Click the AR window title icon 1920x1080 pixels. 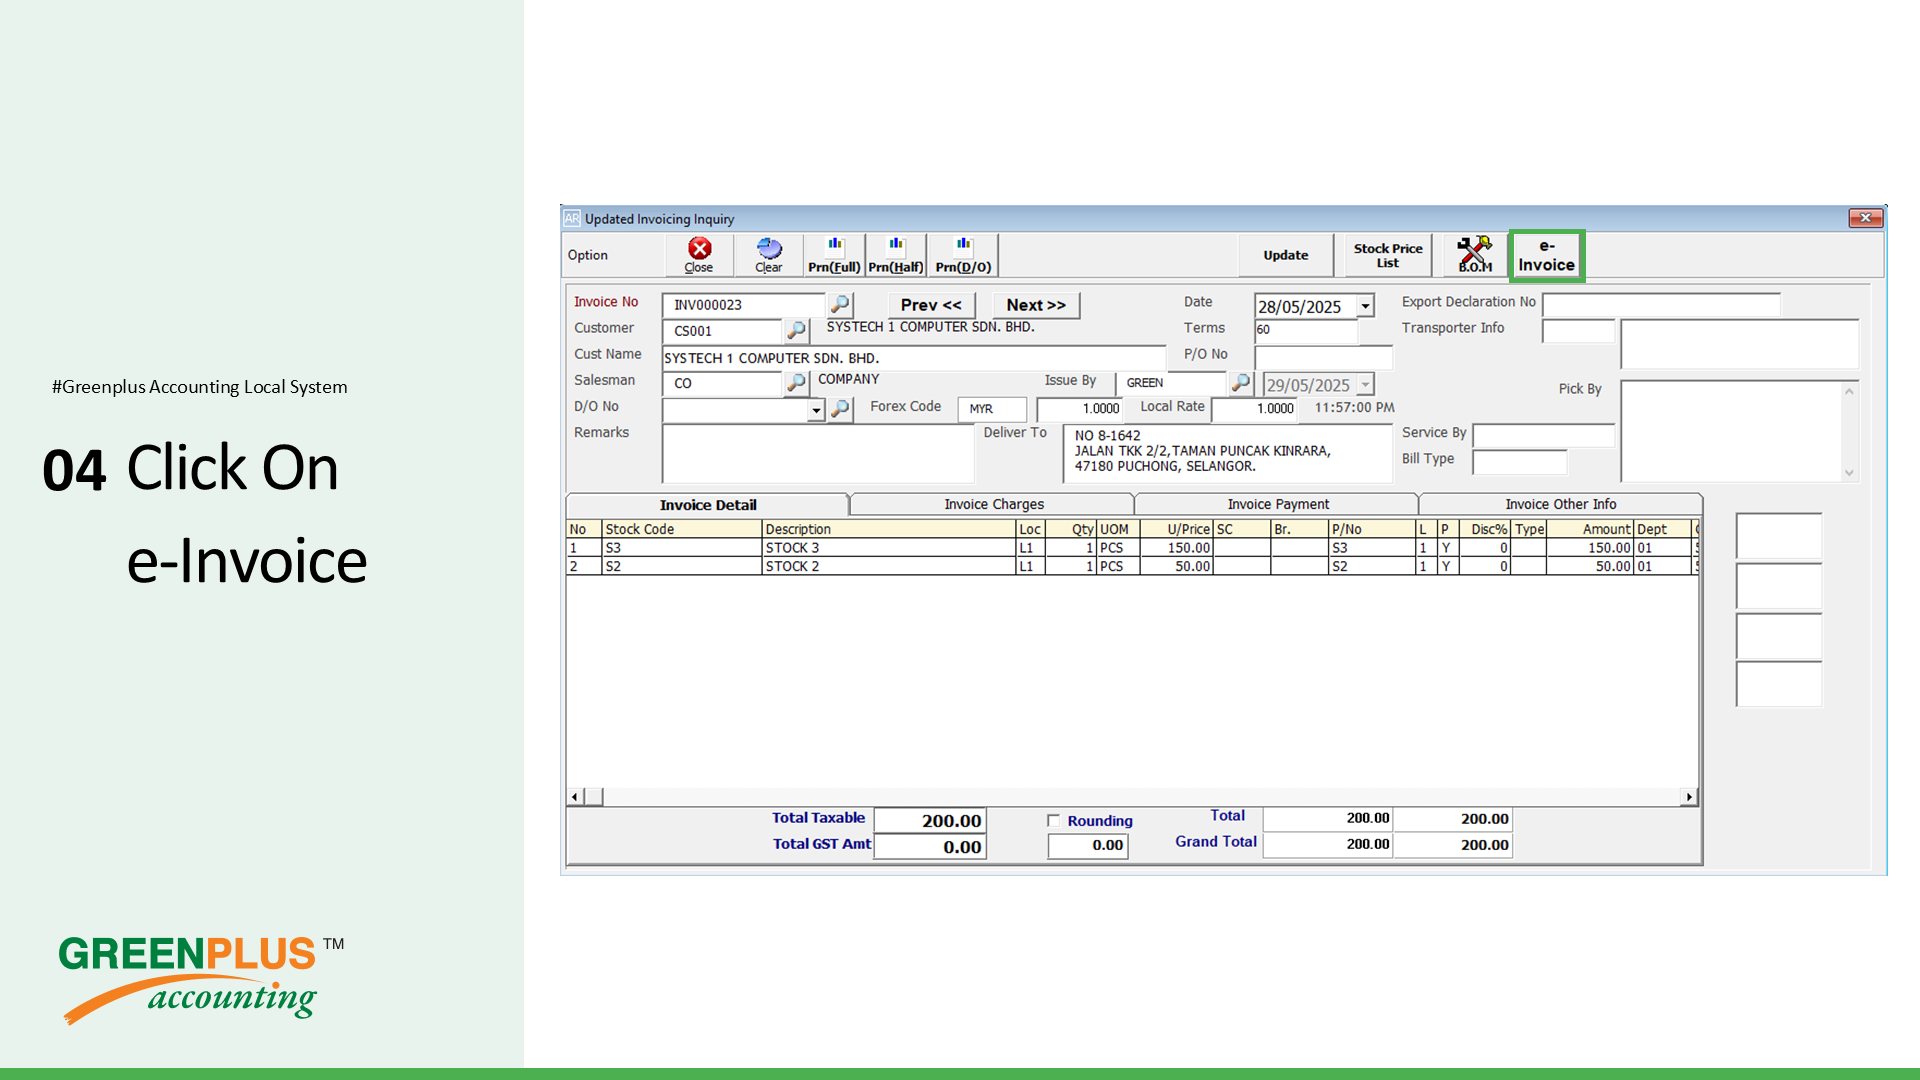coord(572,218)
